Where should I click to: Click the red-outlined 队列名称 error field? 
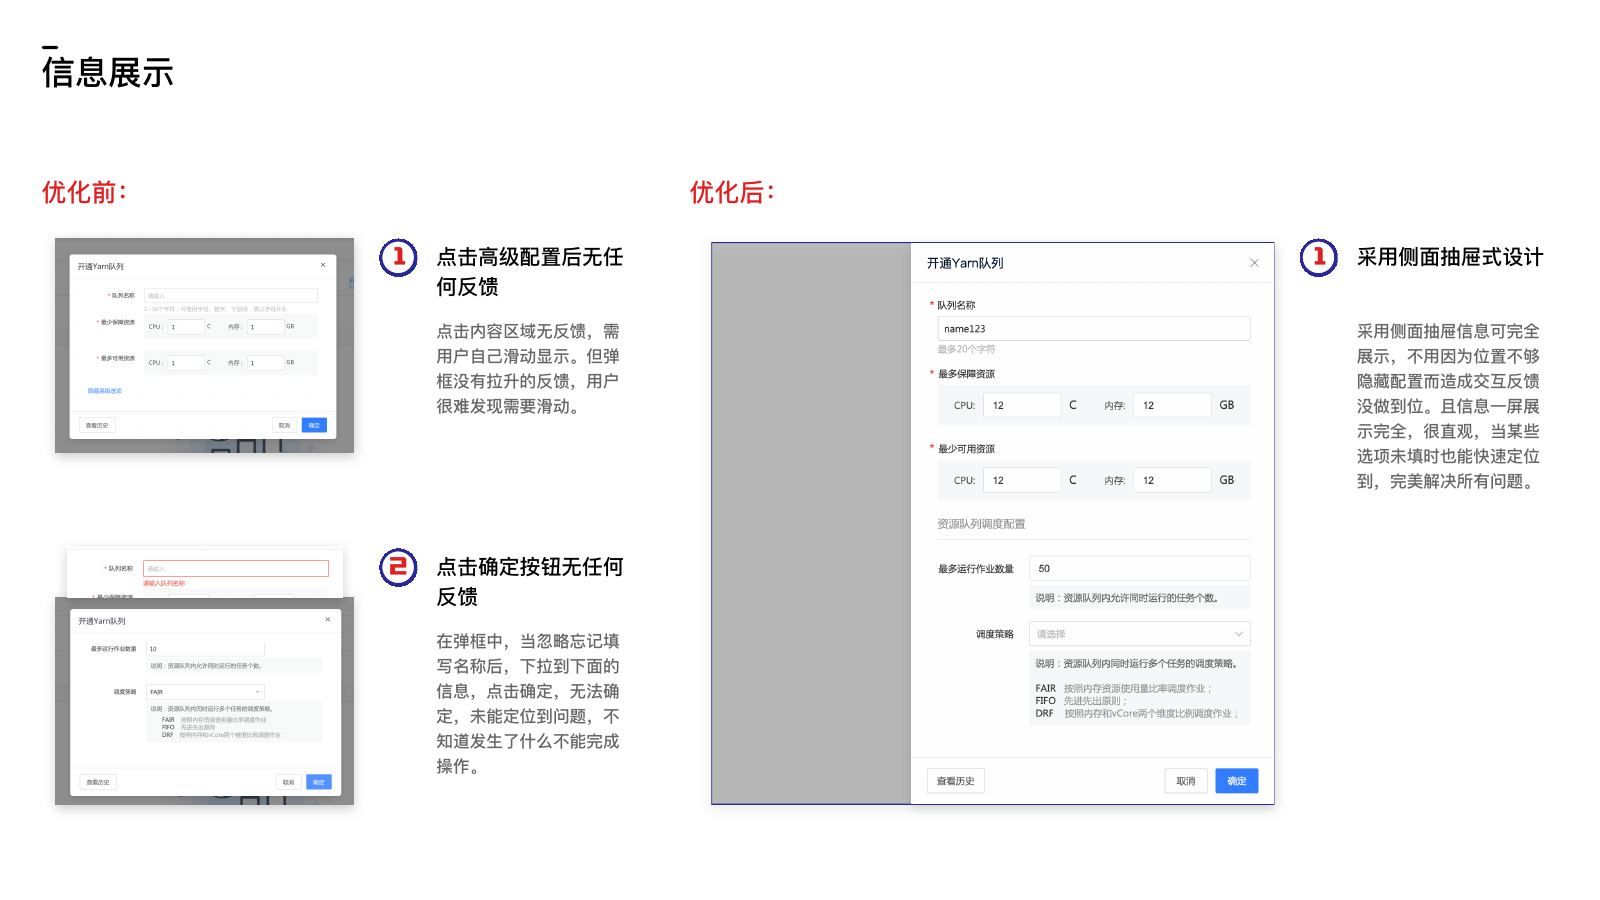[236, 568]
